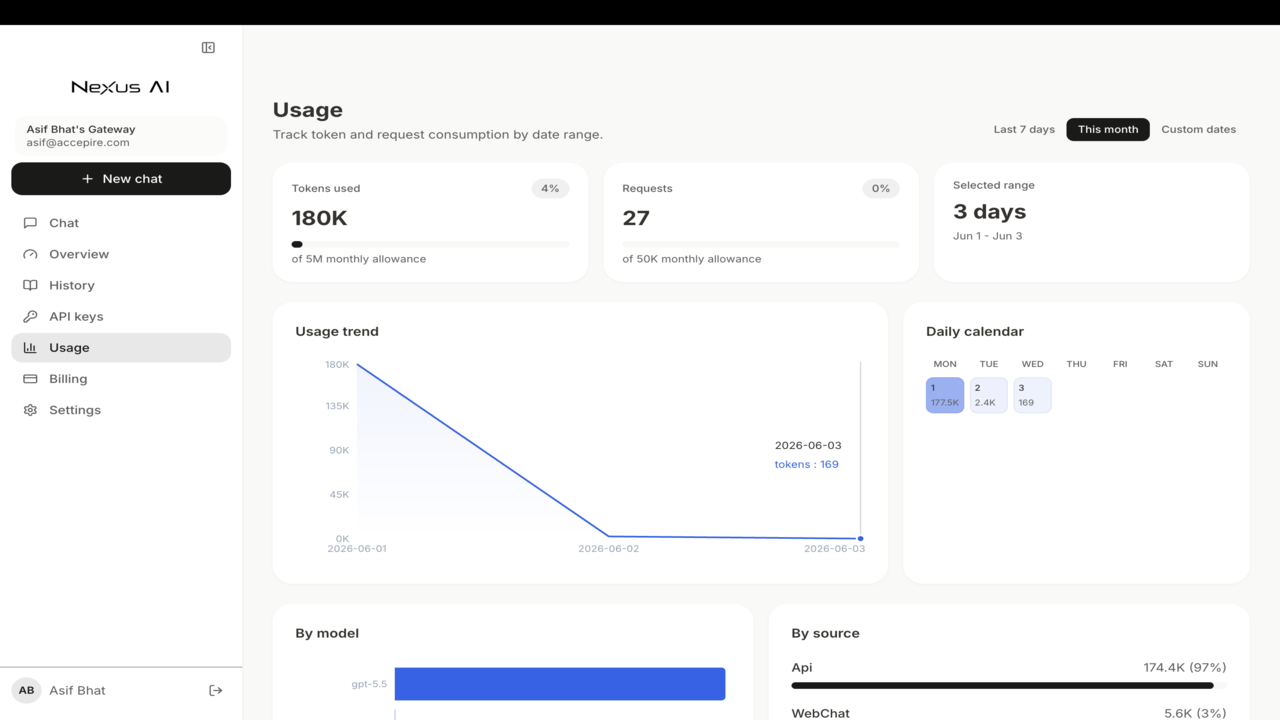Click the of 5M monthly allowance text
Screen dimensions: 1280x720
[359, 259]
